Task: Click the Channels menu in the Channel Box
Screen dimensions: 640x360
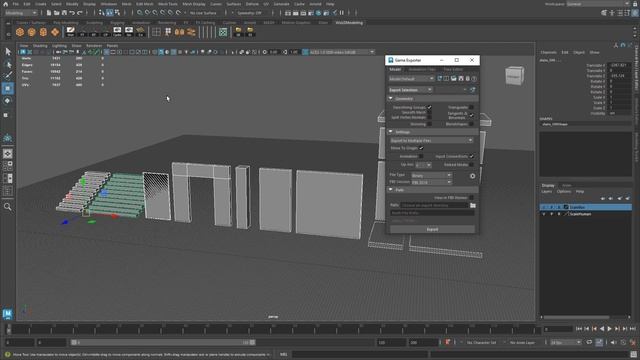Action: click(549, 53)
